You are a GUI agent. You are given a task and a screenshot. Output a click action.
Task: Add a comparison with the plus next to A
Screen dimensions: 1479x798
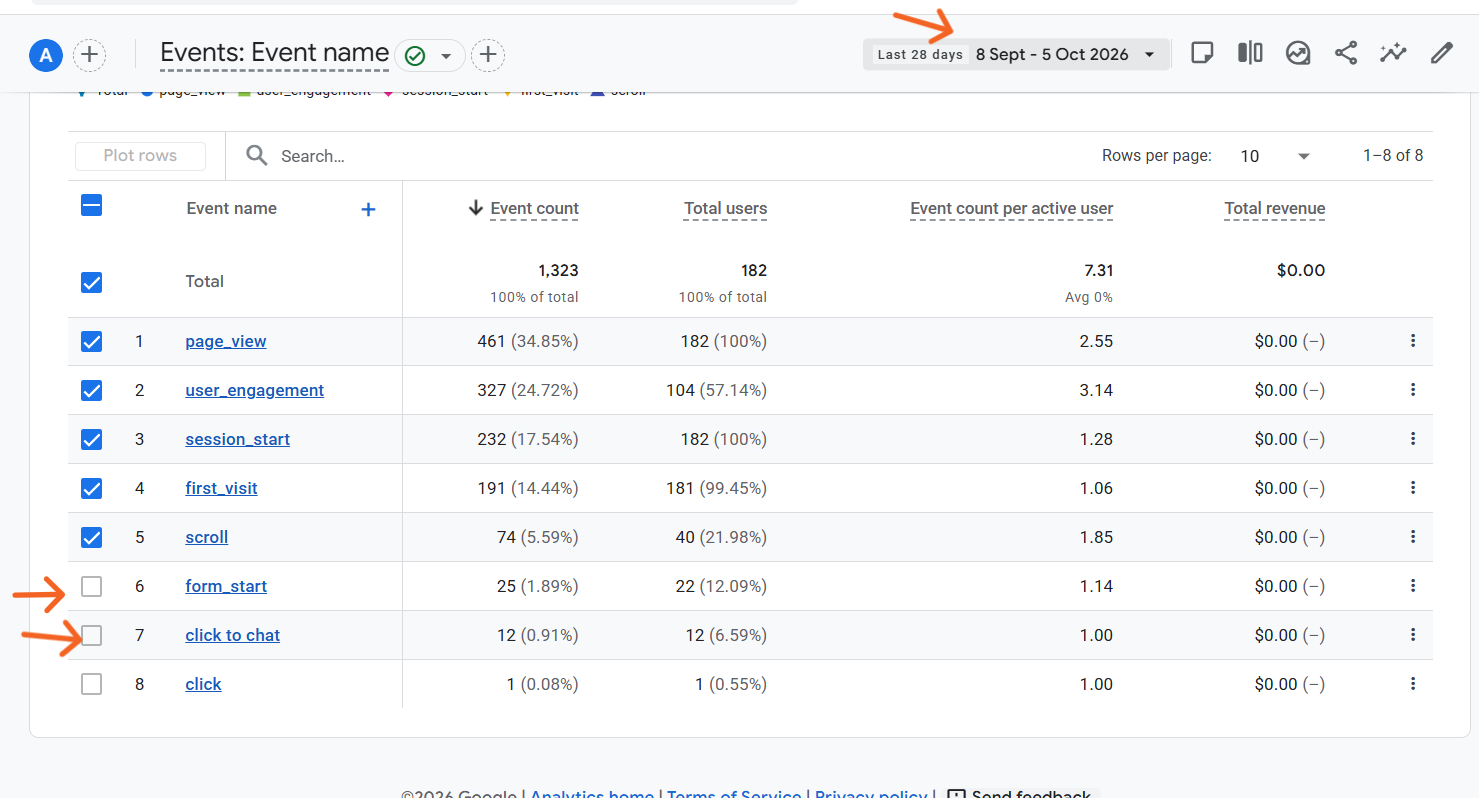pos(90,55)
